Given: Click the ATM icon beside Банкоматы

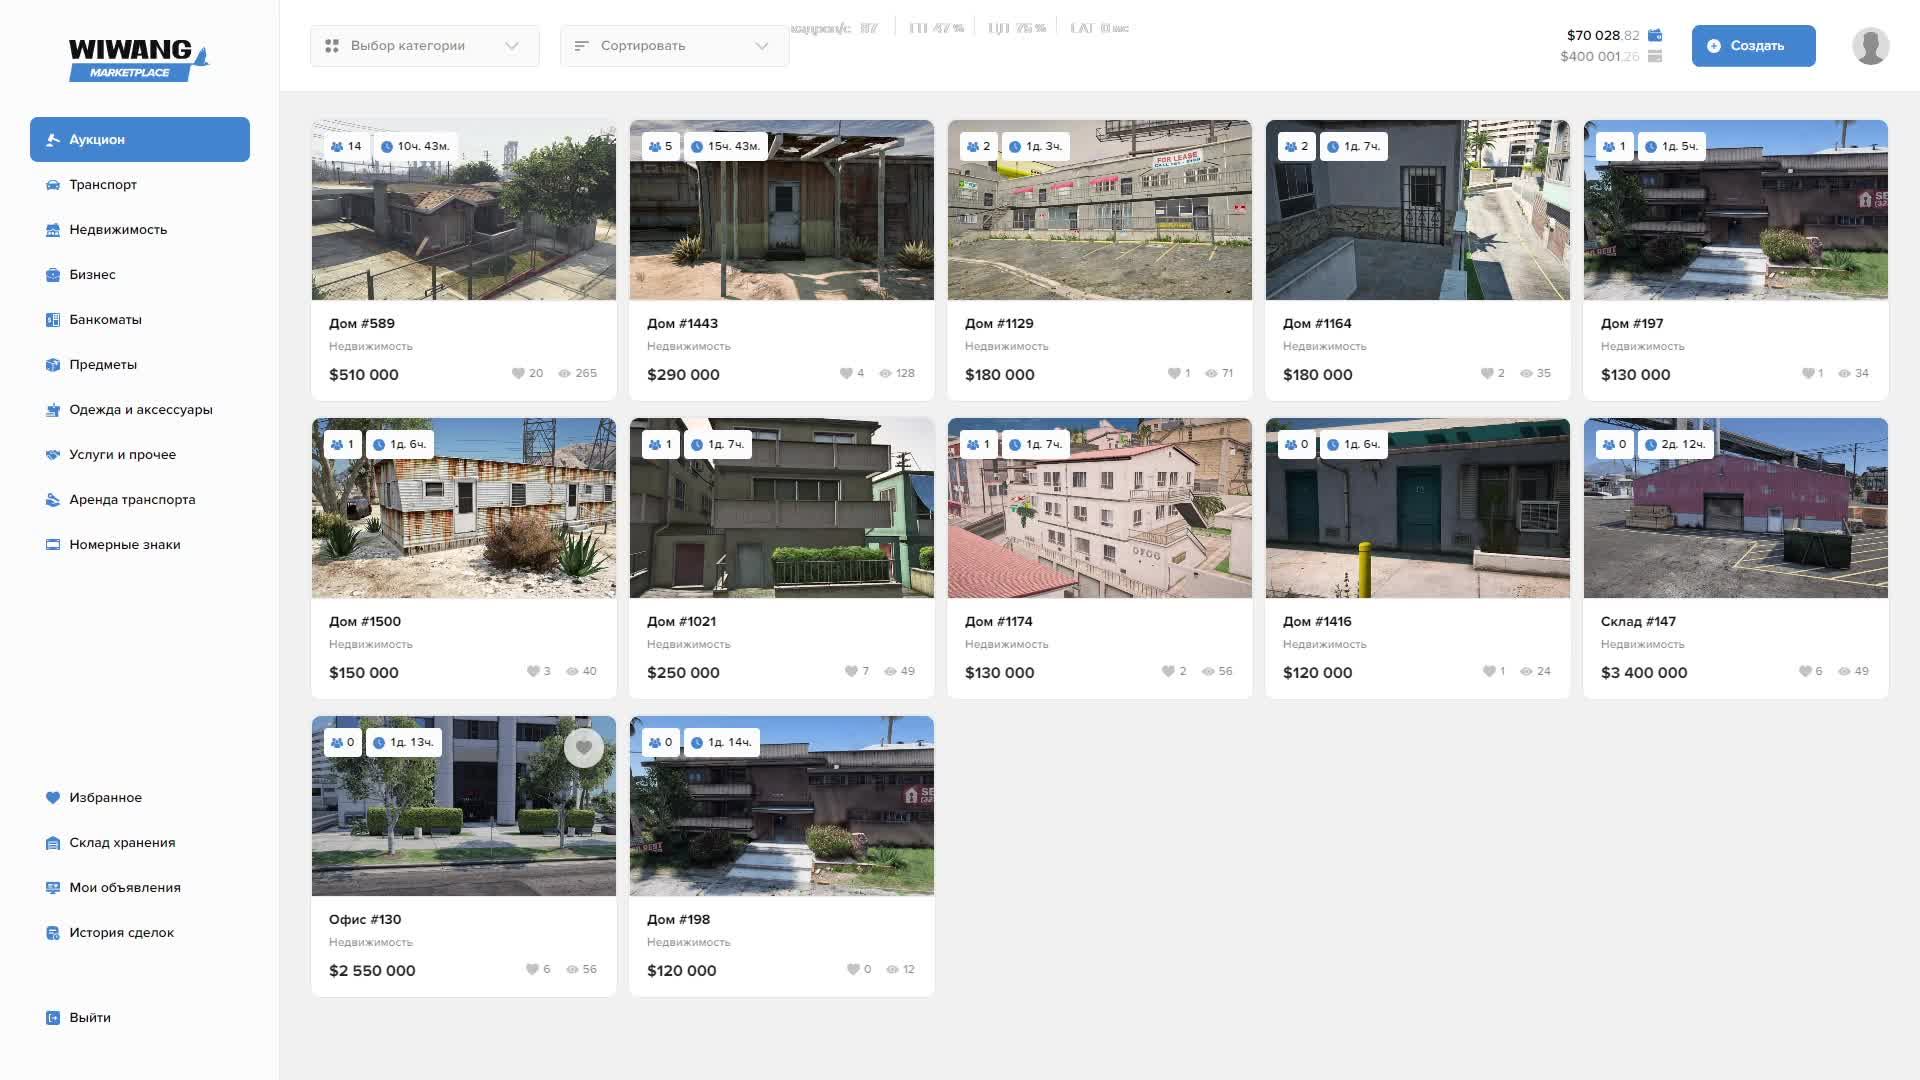Looking at the screenshot, I should (x=53, y=320).
